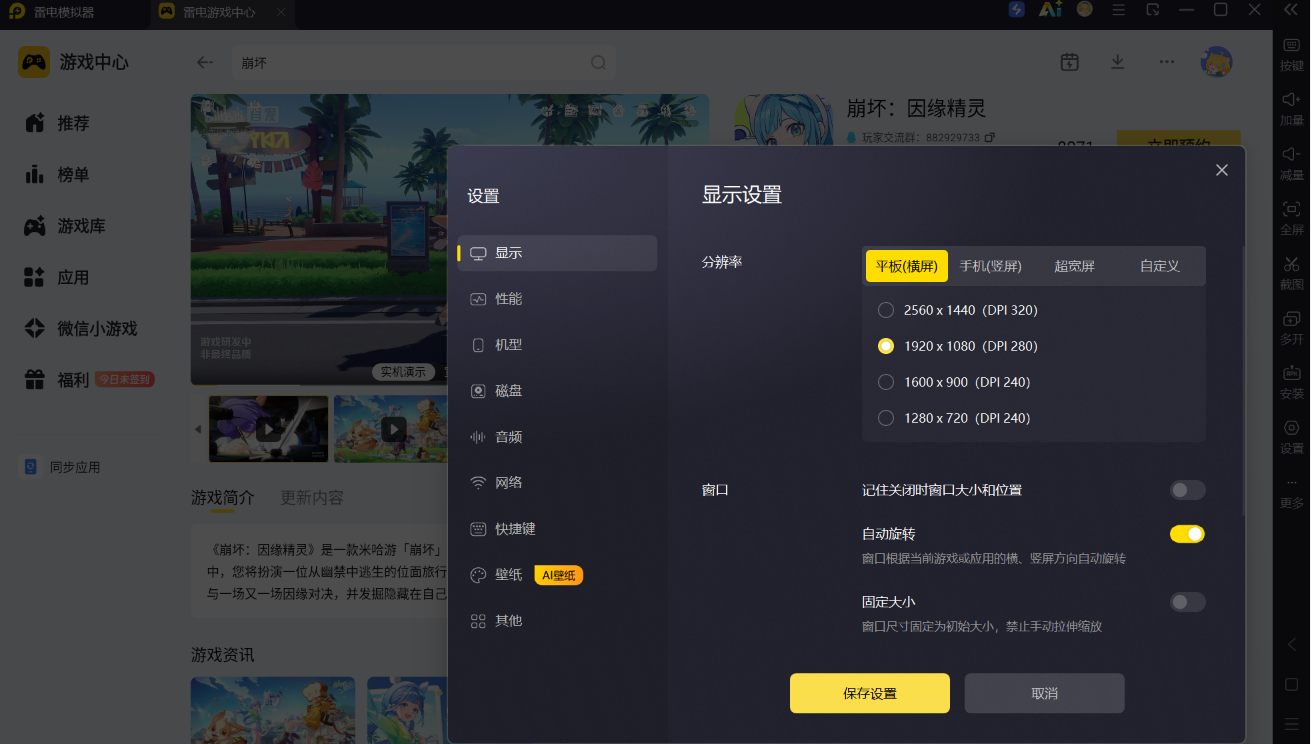Open 壁纸 settings category
The height and width of the screenshot is (744, 1311).
557,575
